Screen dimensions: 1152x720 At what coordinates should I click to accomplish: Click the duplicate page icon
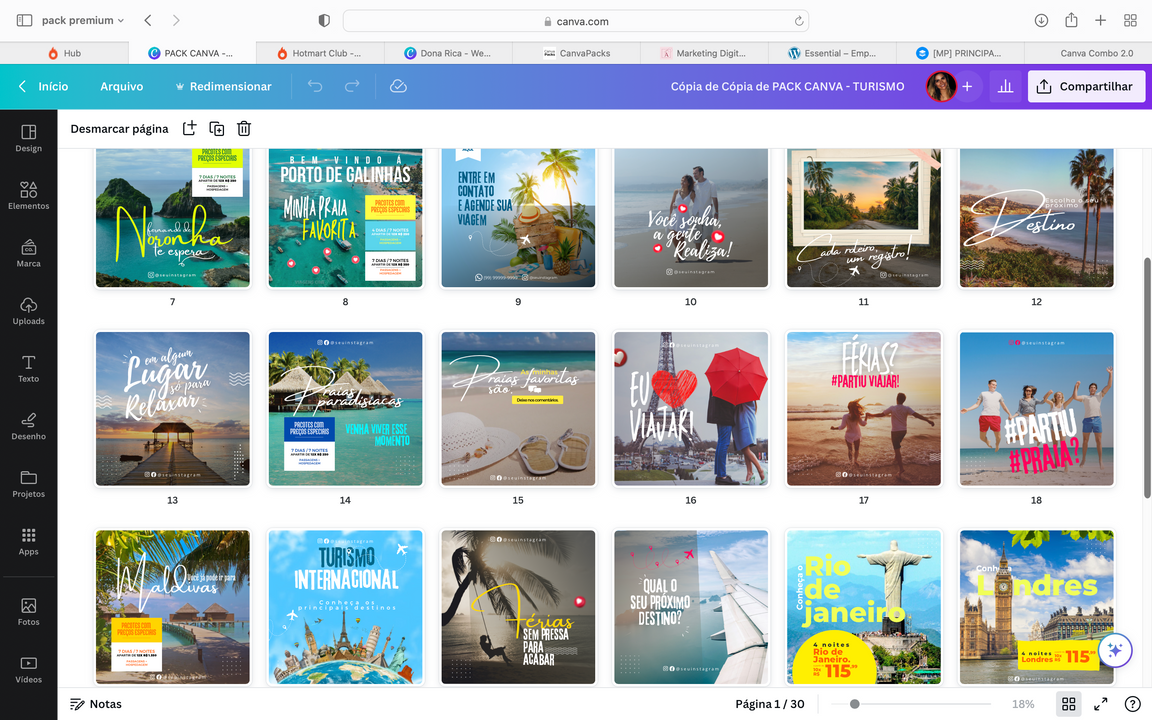coord(216,128)
